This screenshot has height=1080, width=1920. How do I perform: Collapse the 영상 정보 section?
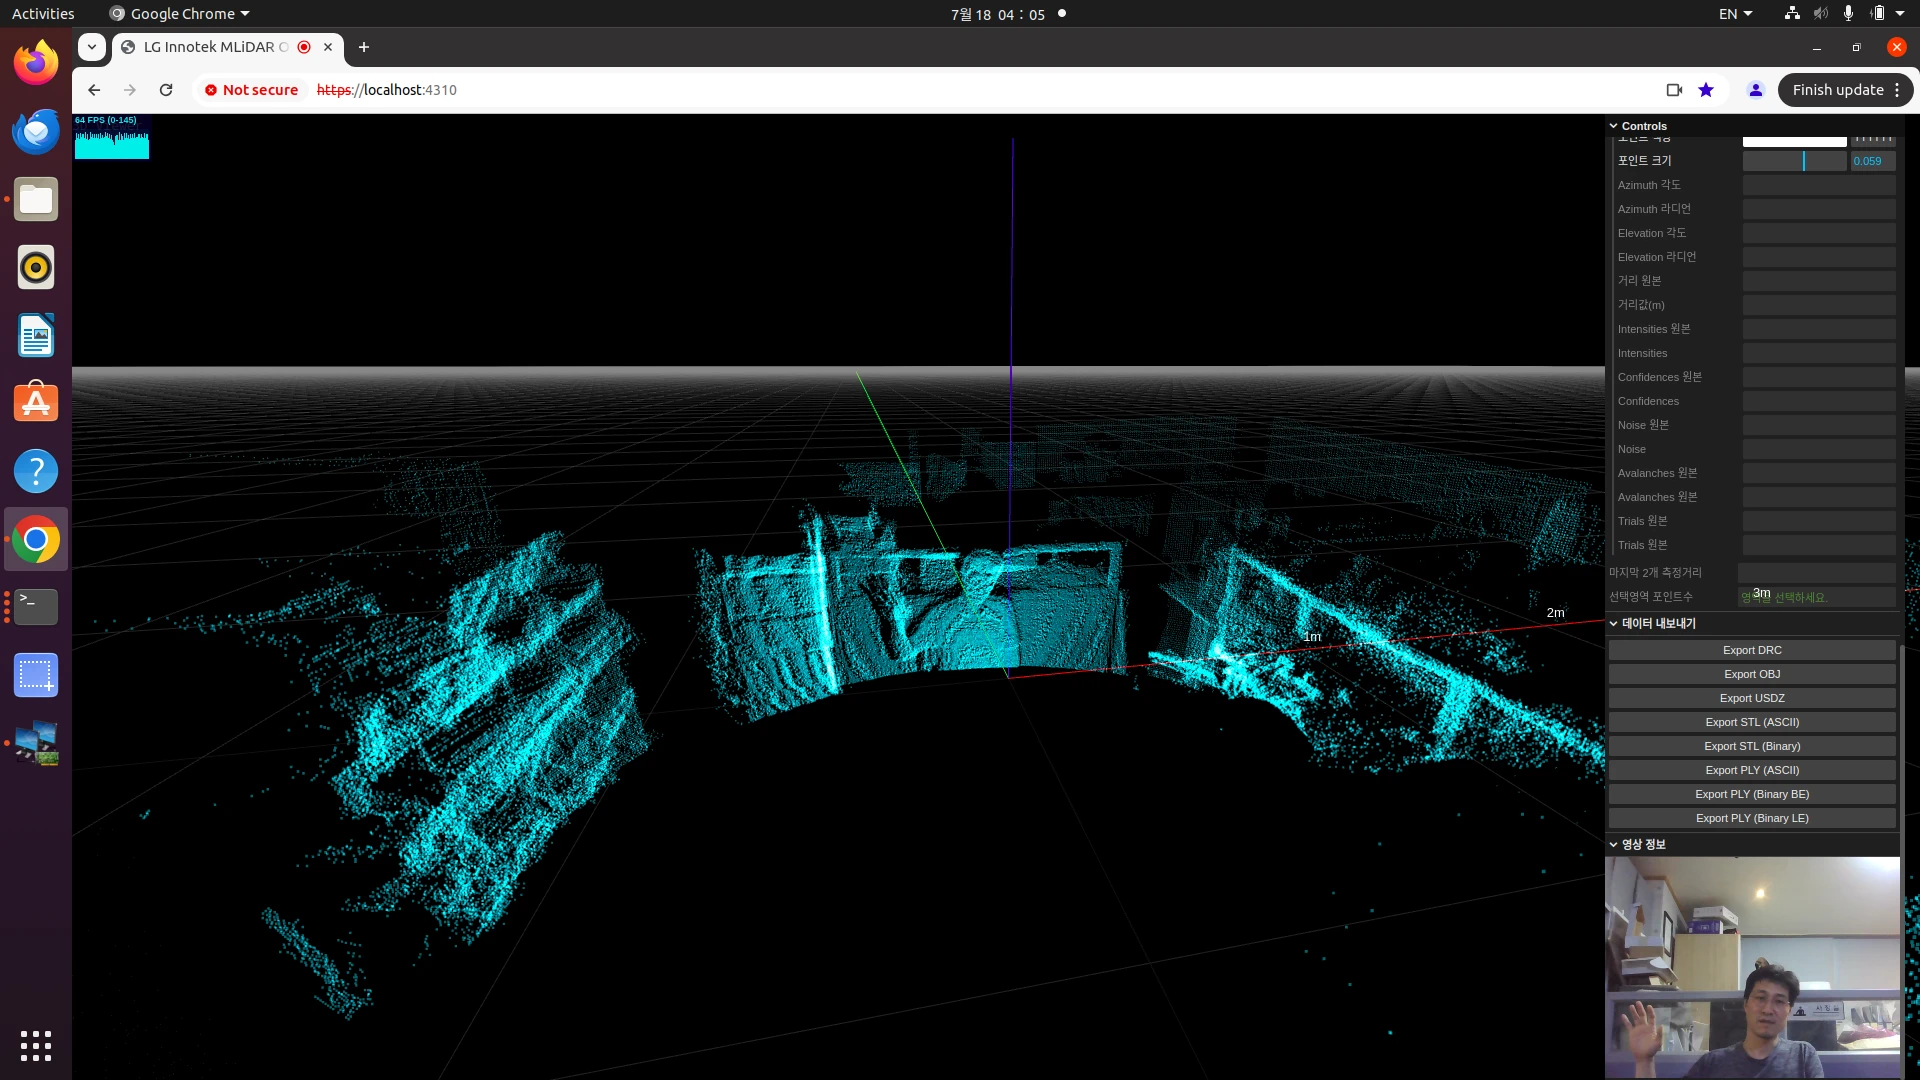point(1752,844)
